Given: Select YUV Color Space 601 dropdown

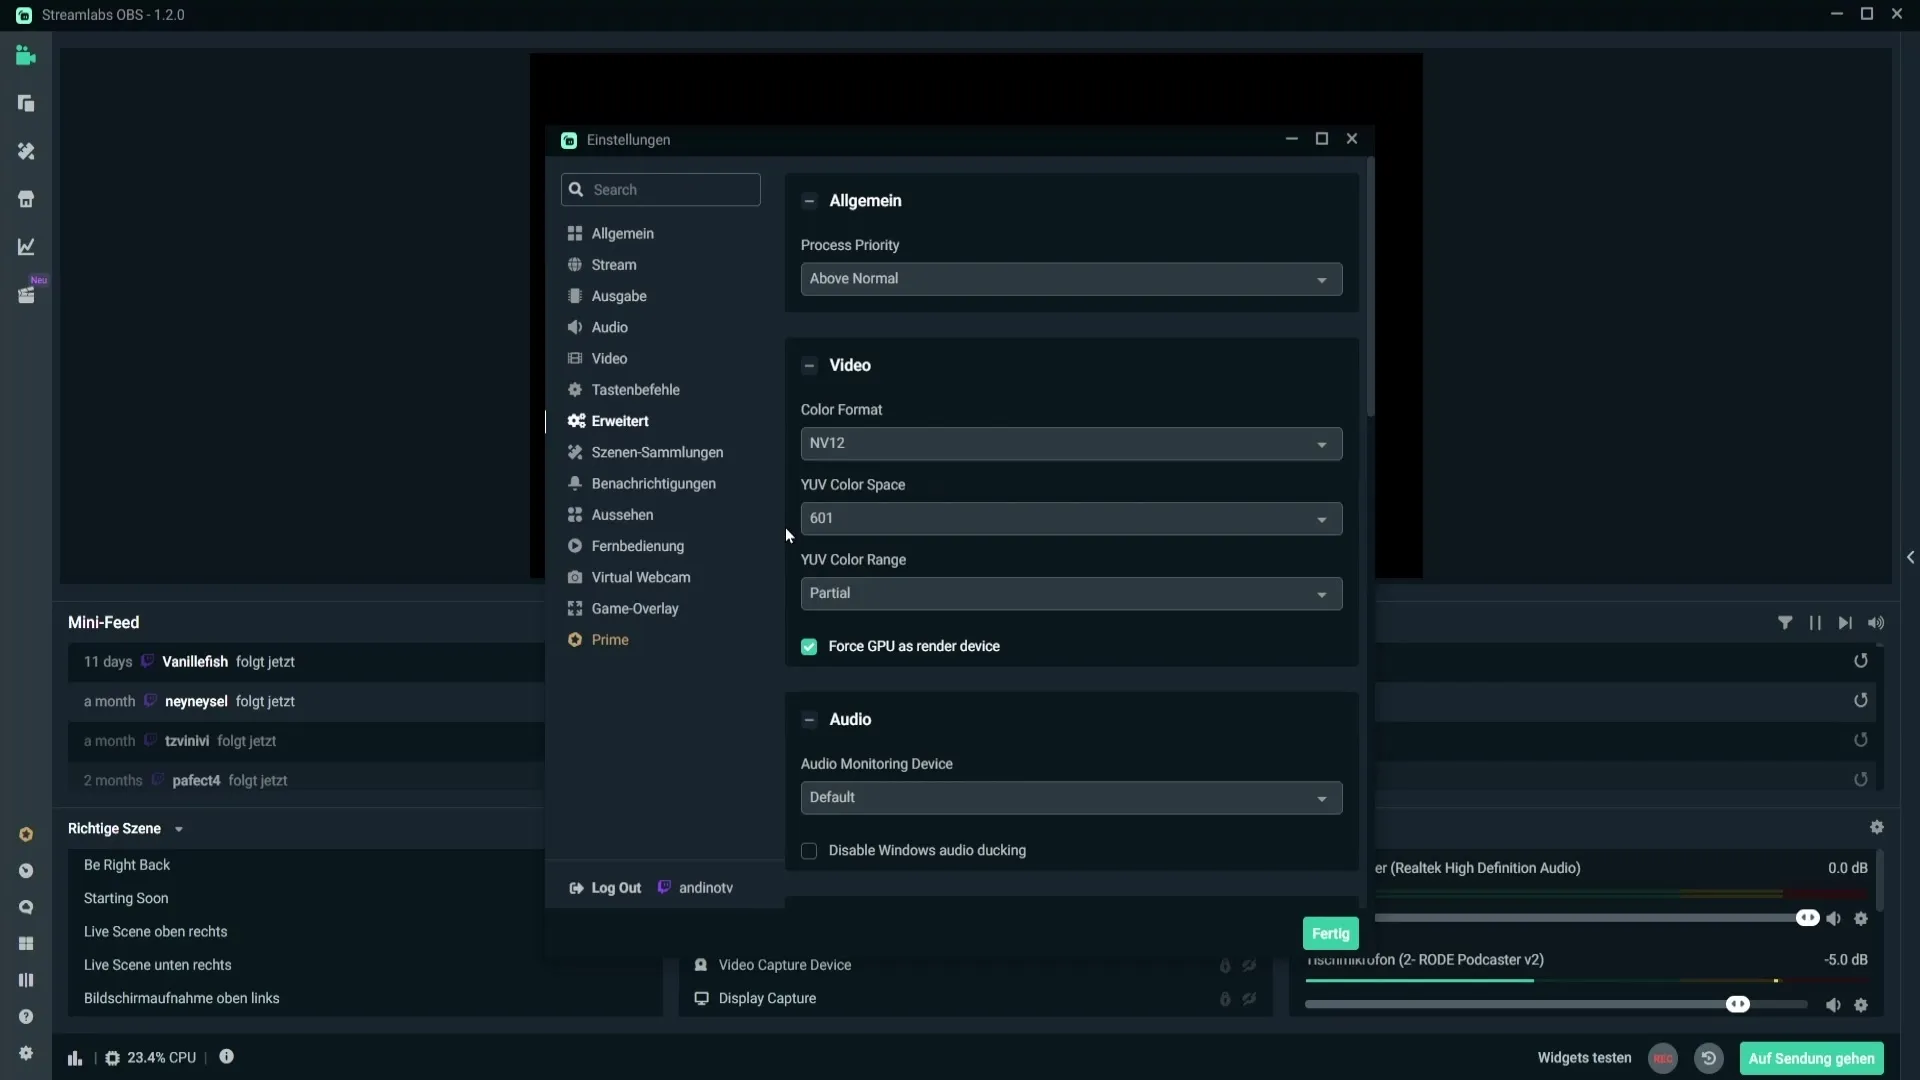Looking at the screenshot, I should click(1071, 517).
